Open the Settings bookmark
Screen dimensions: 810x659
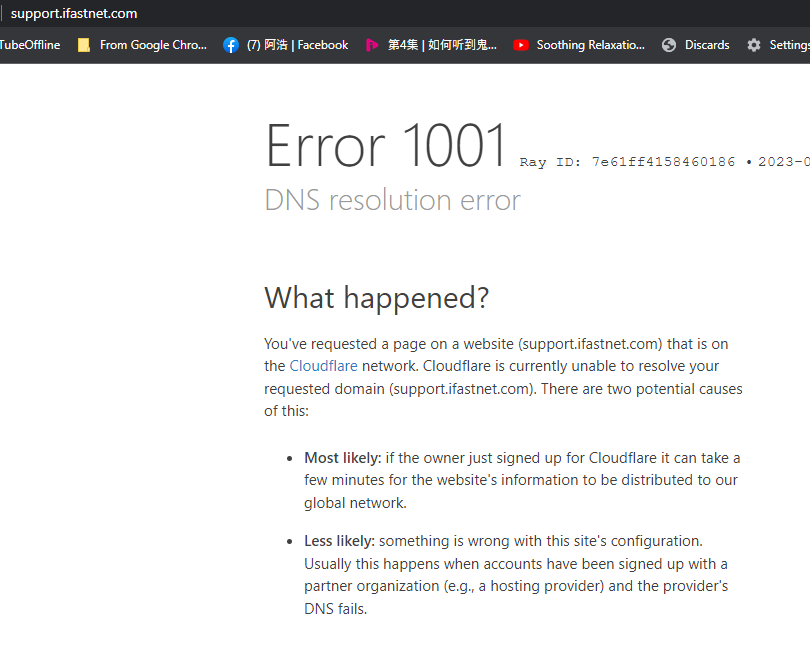(x=789, y=45)
